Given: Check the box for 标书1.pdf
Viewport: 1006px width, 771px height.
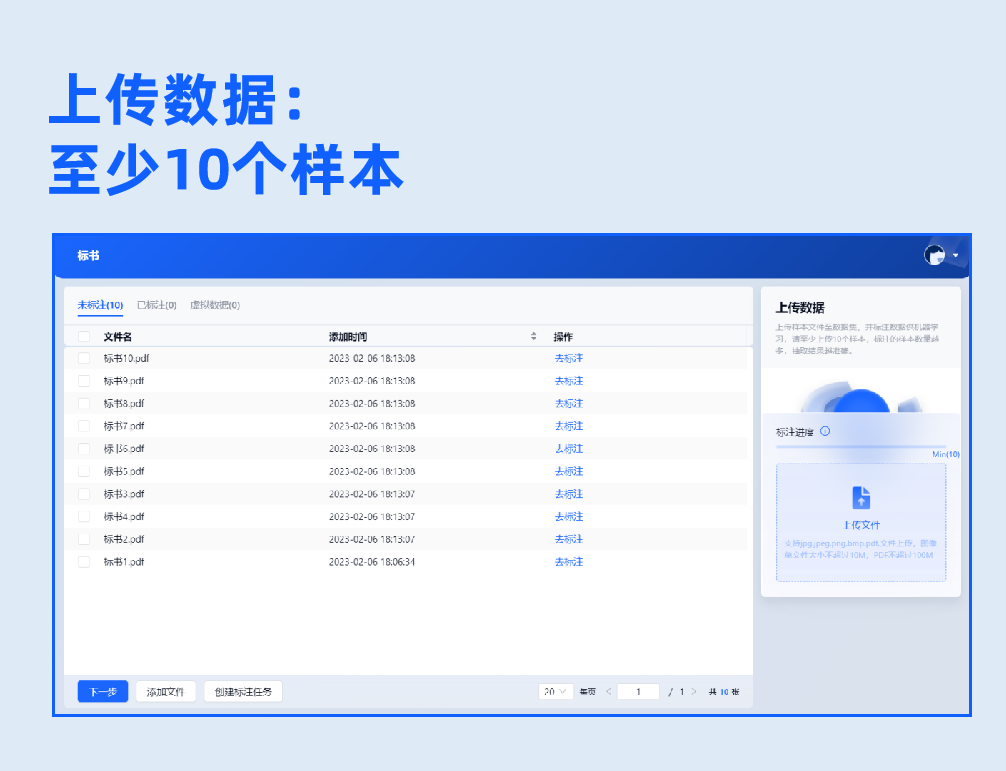Looking at the screenshot, I should tap(84, 561).
